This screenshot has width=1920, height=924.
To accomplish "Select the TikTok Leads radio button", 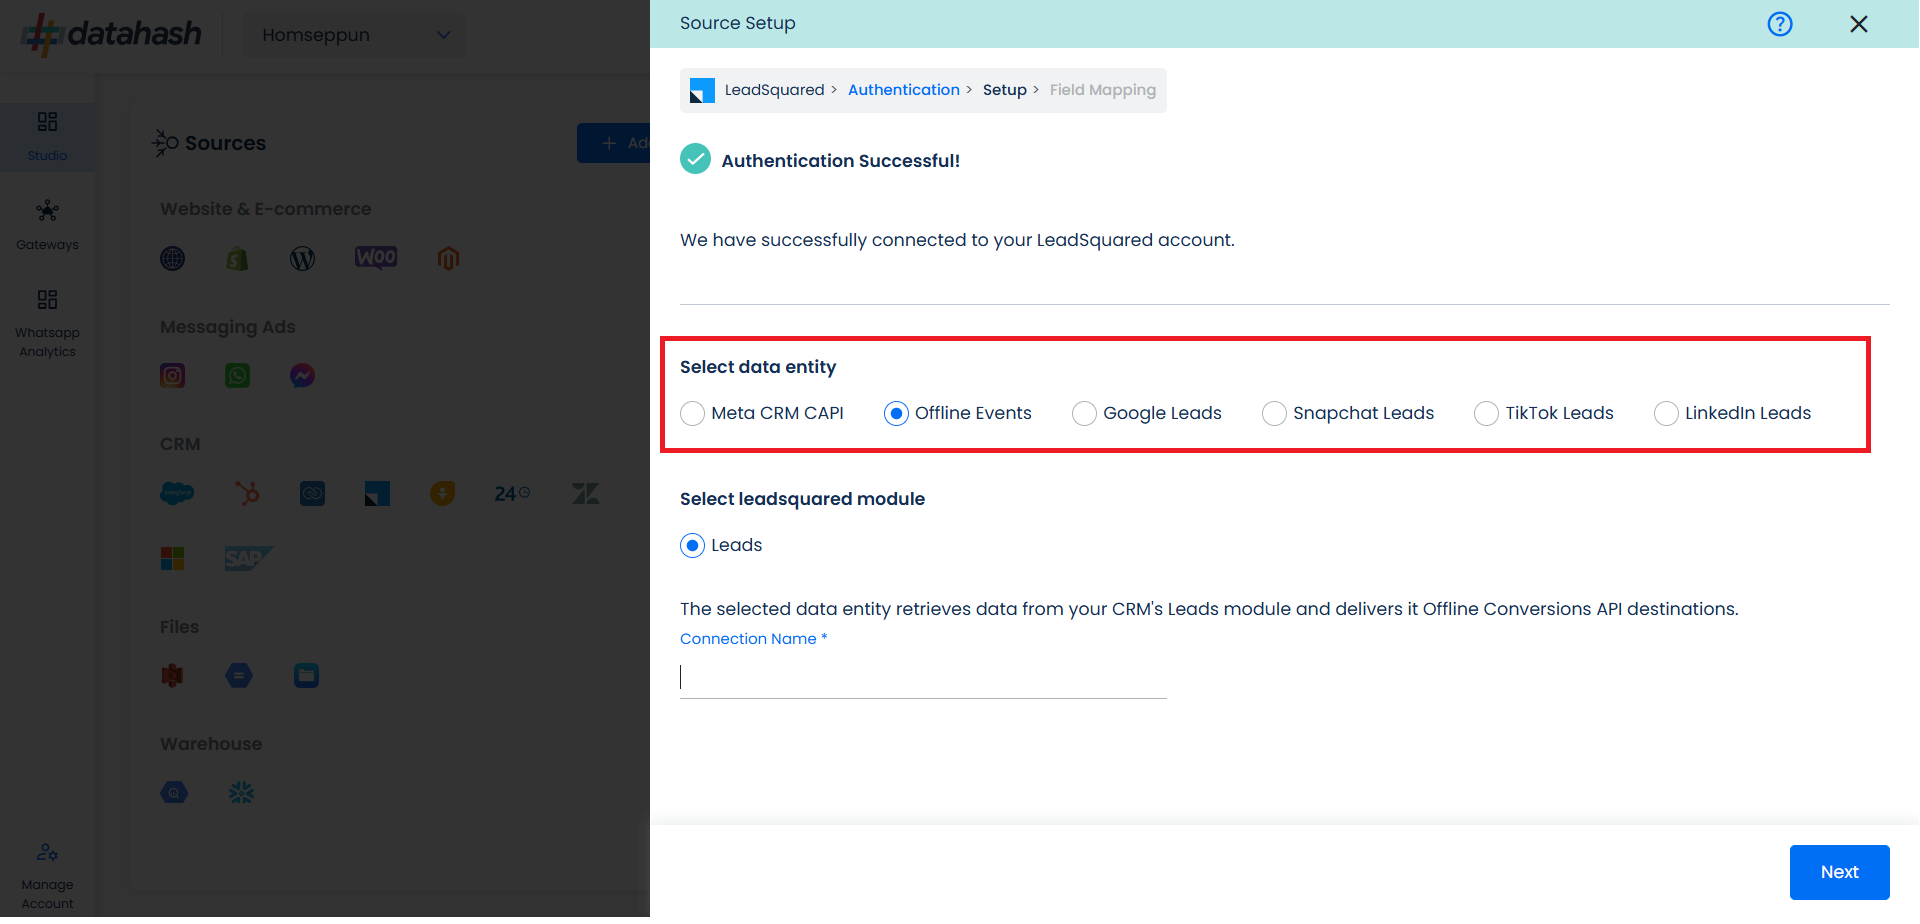I will [x=1486, y=414].
